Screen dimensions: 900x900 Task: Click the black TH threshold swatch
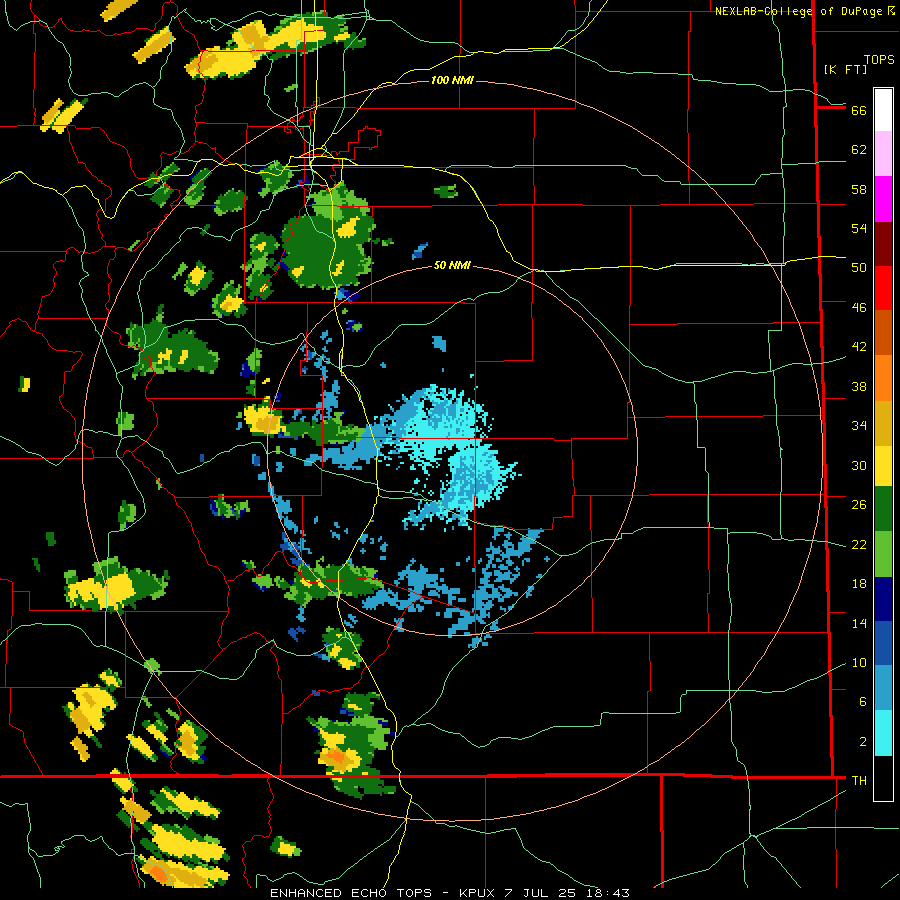[883, 778]
